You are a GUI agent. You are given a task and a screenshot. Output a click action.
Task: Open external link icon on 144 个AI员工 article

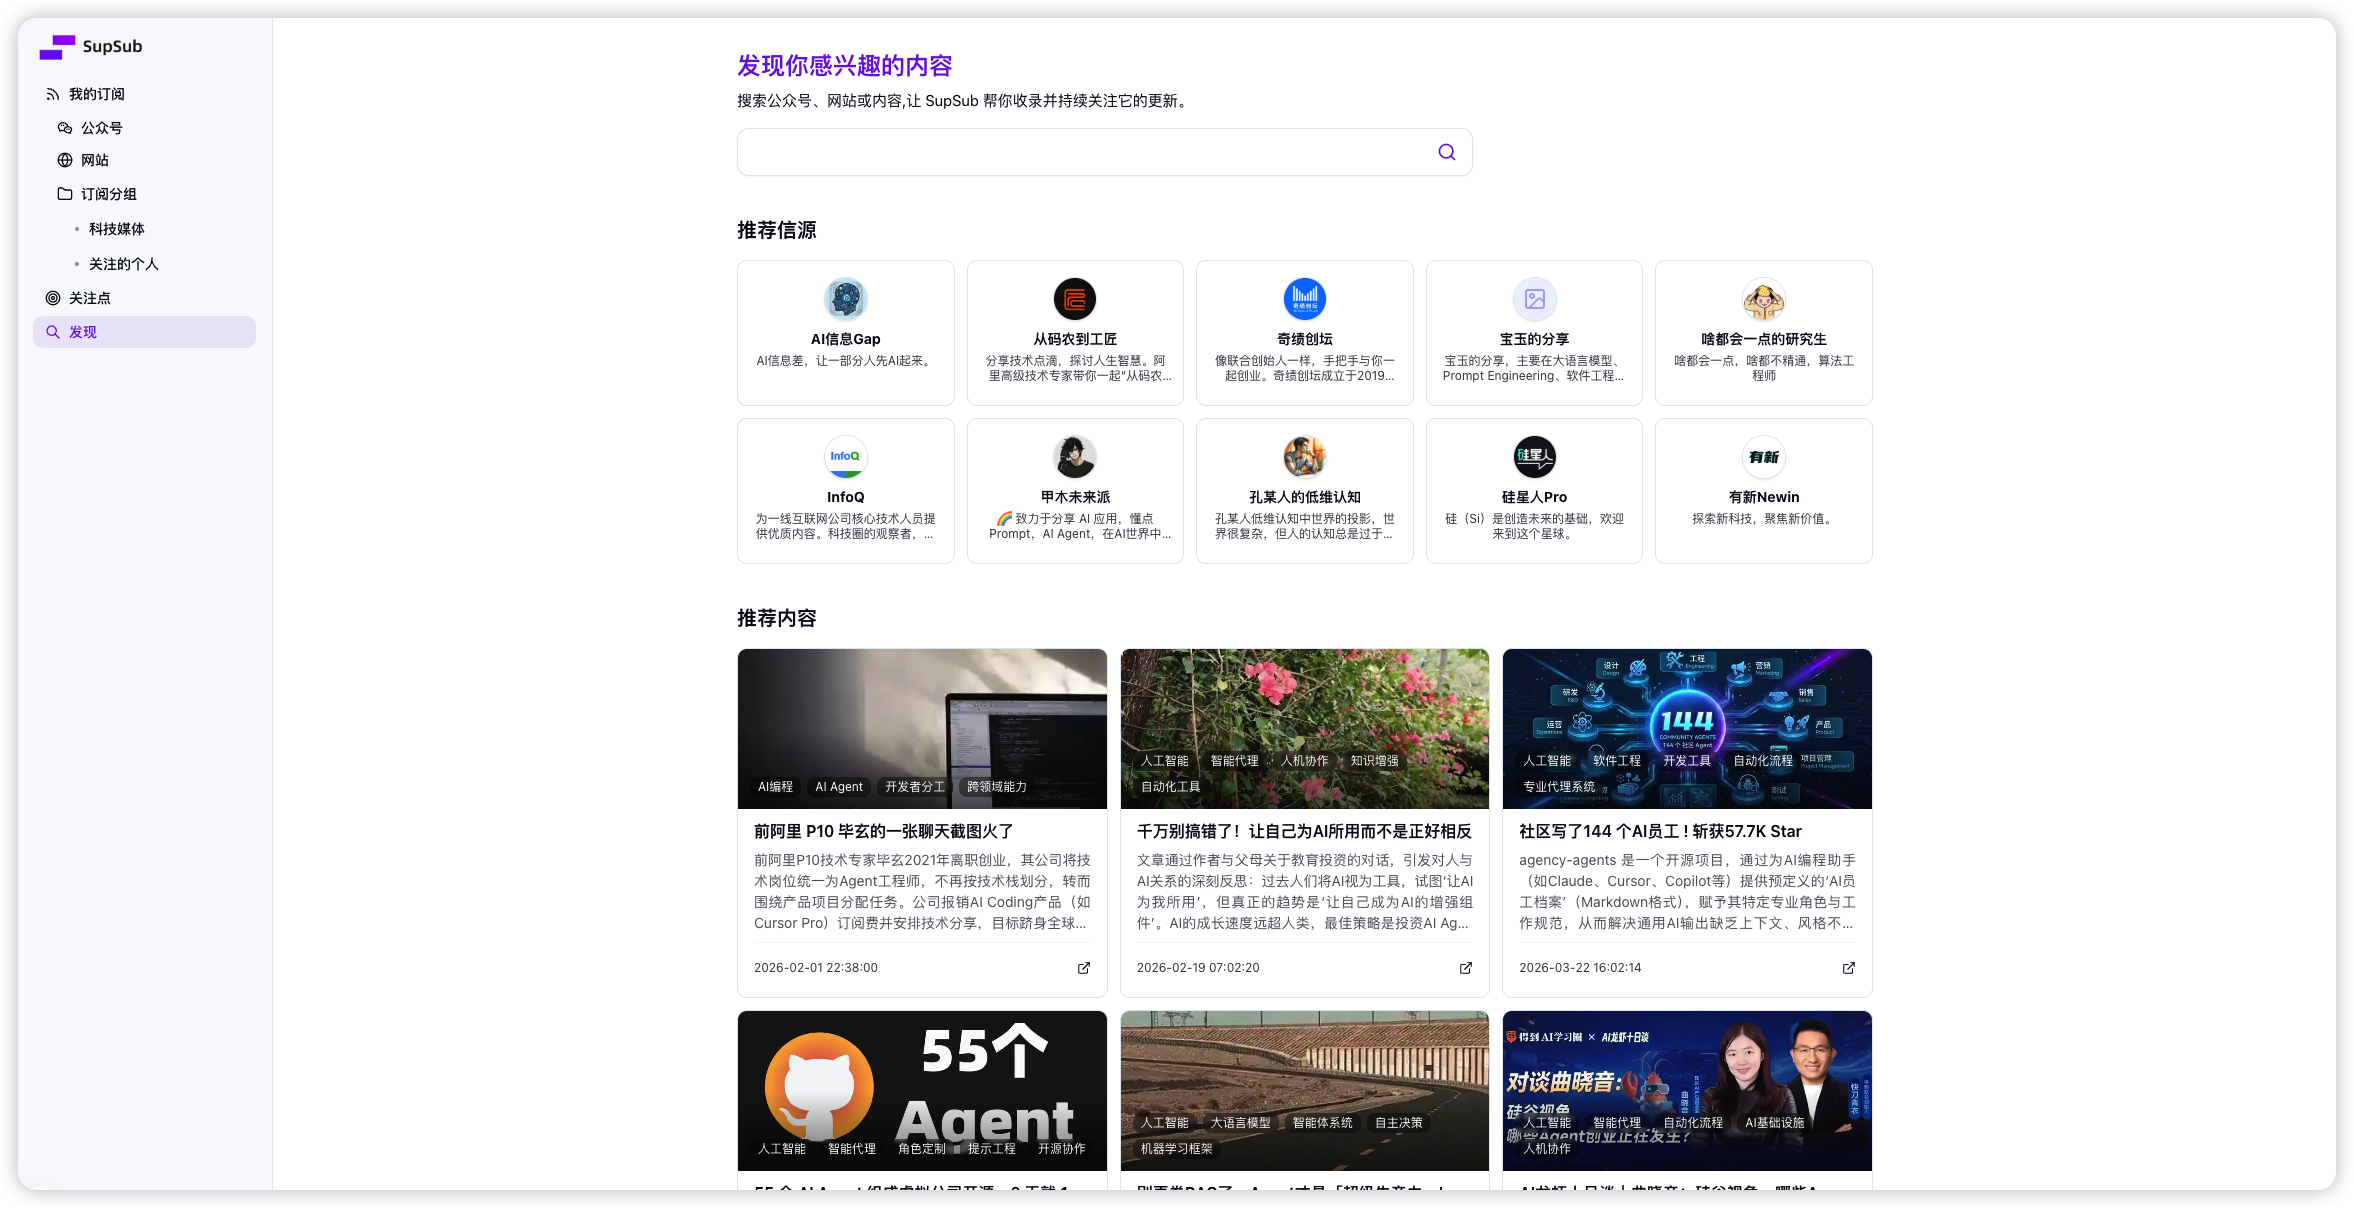(1848, 968)
